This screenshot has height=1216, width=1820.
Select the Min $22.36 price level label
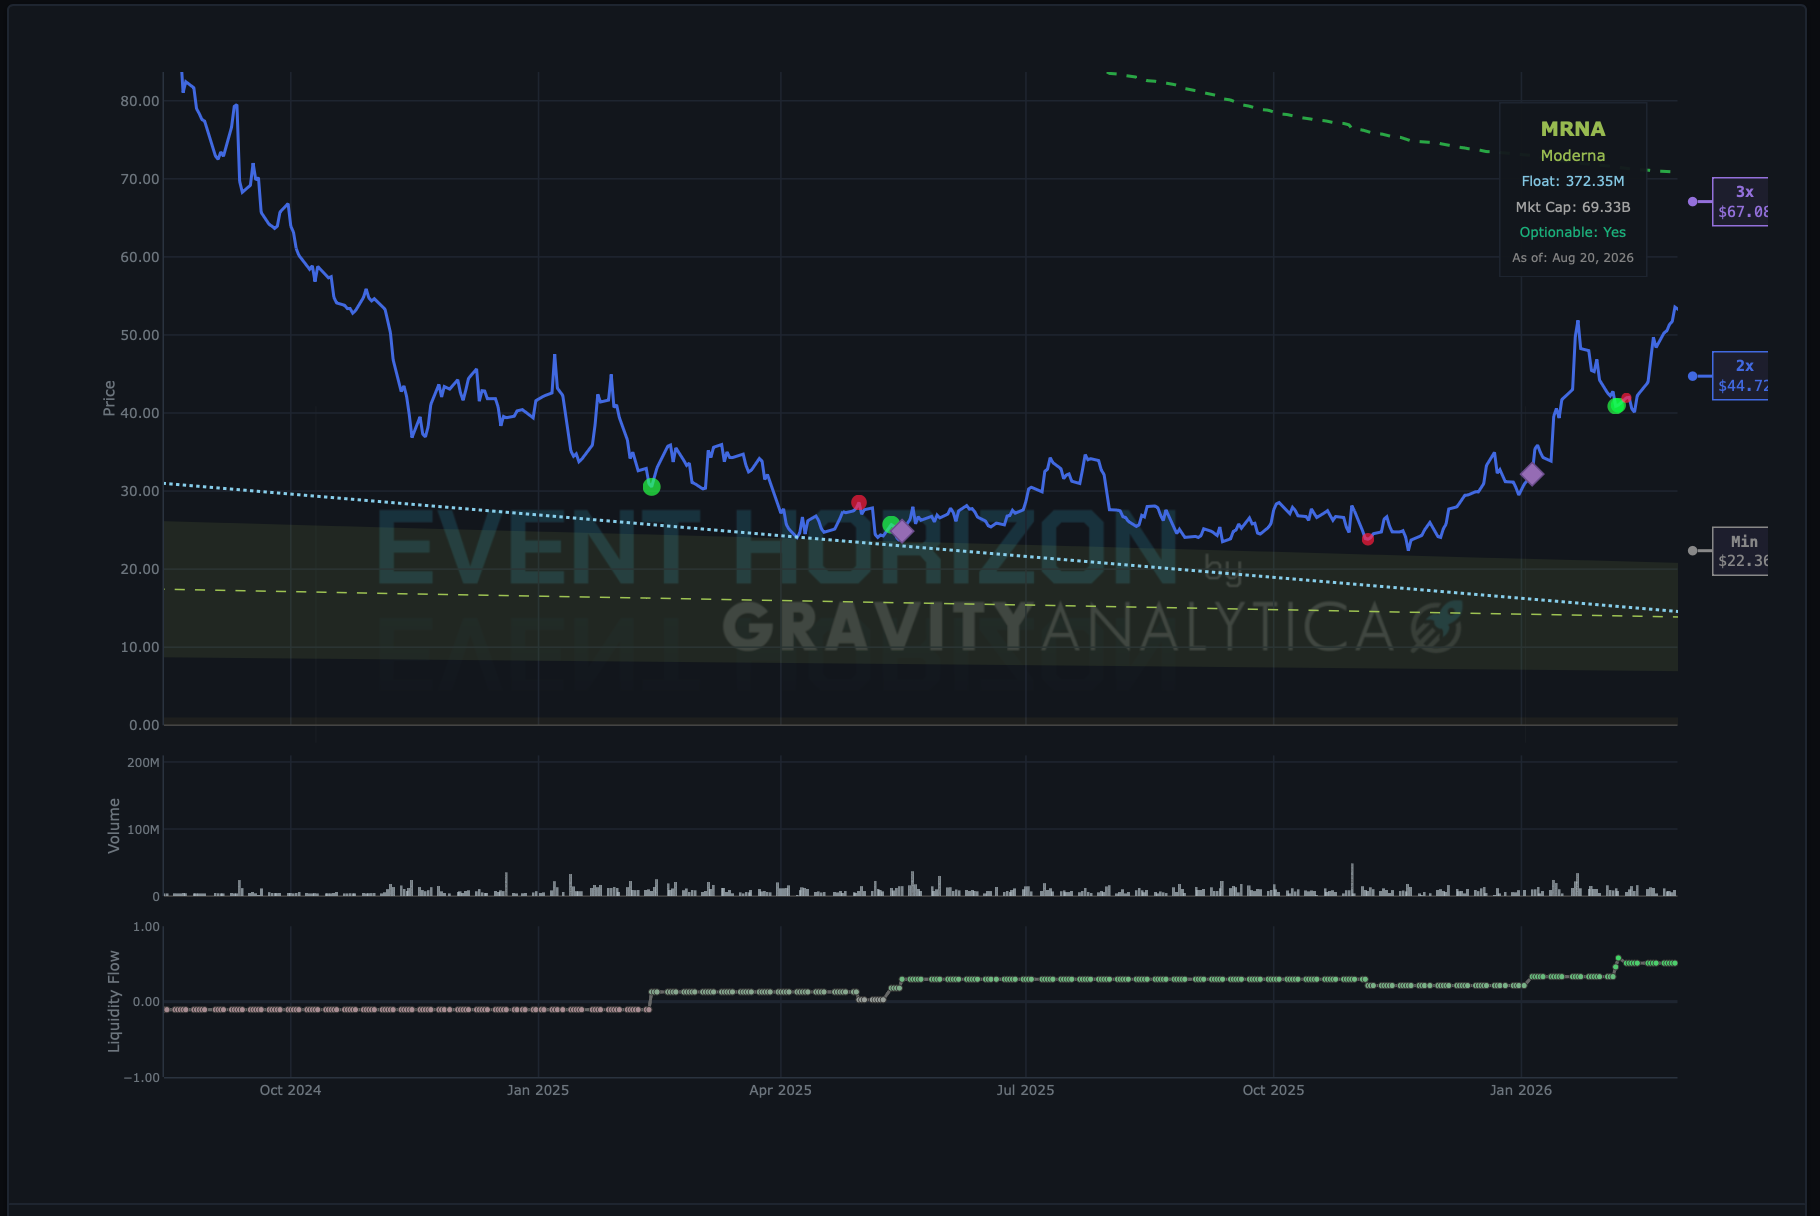tap(1741, 551)
